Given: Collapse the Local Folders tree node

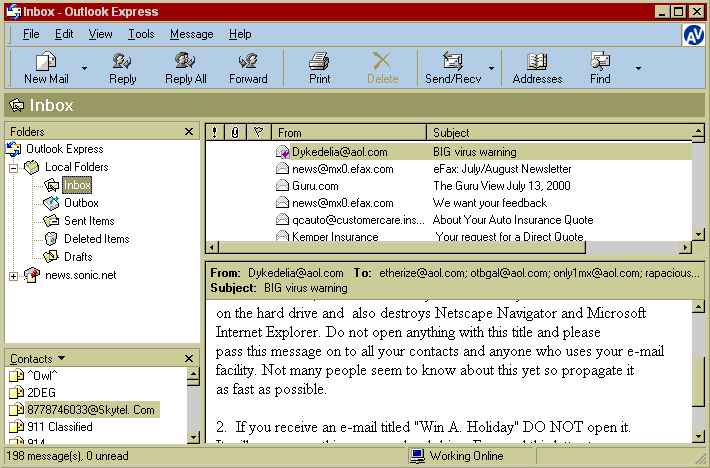Looking at the screenshot, I should 14,168.
